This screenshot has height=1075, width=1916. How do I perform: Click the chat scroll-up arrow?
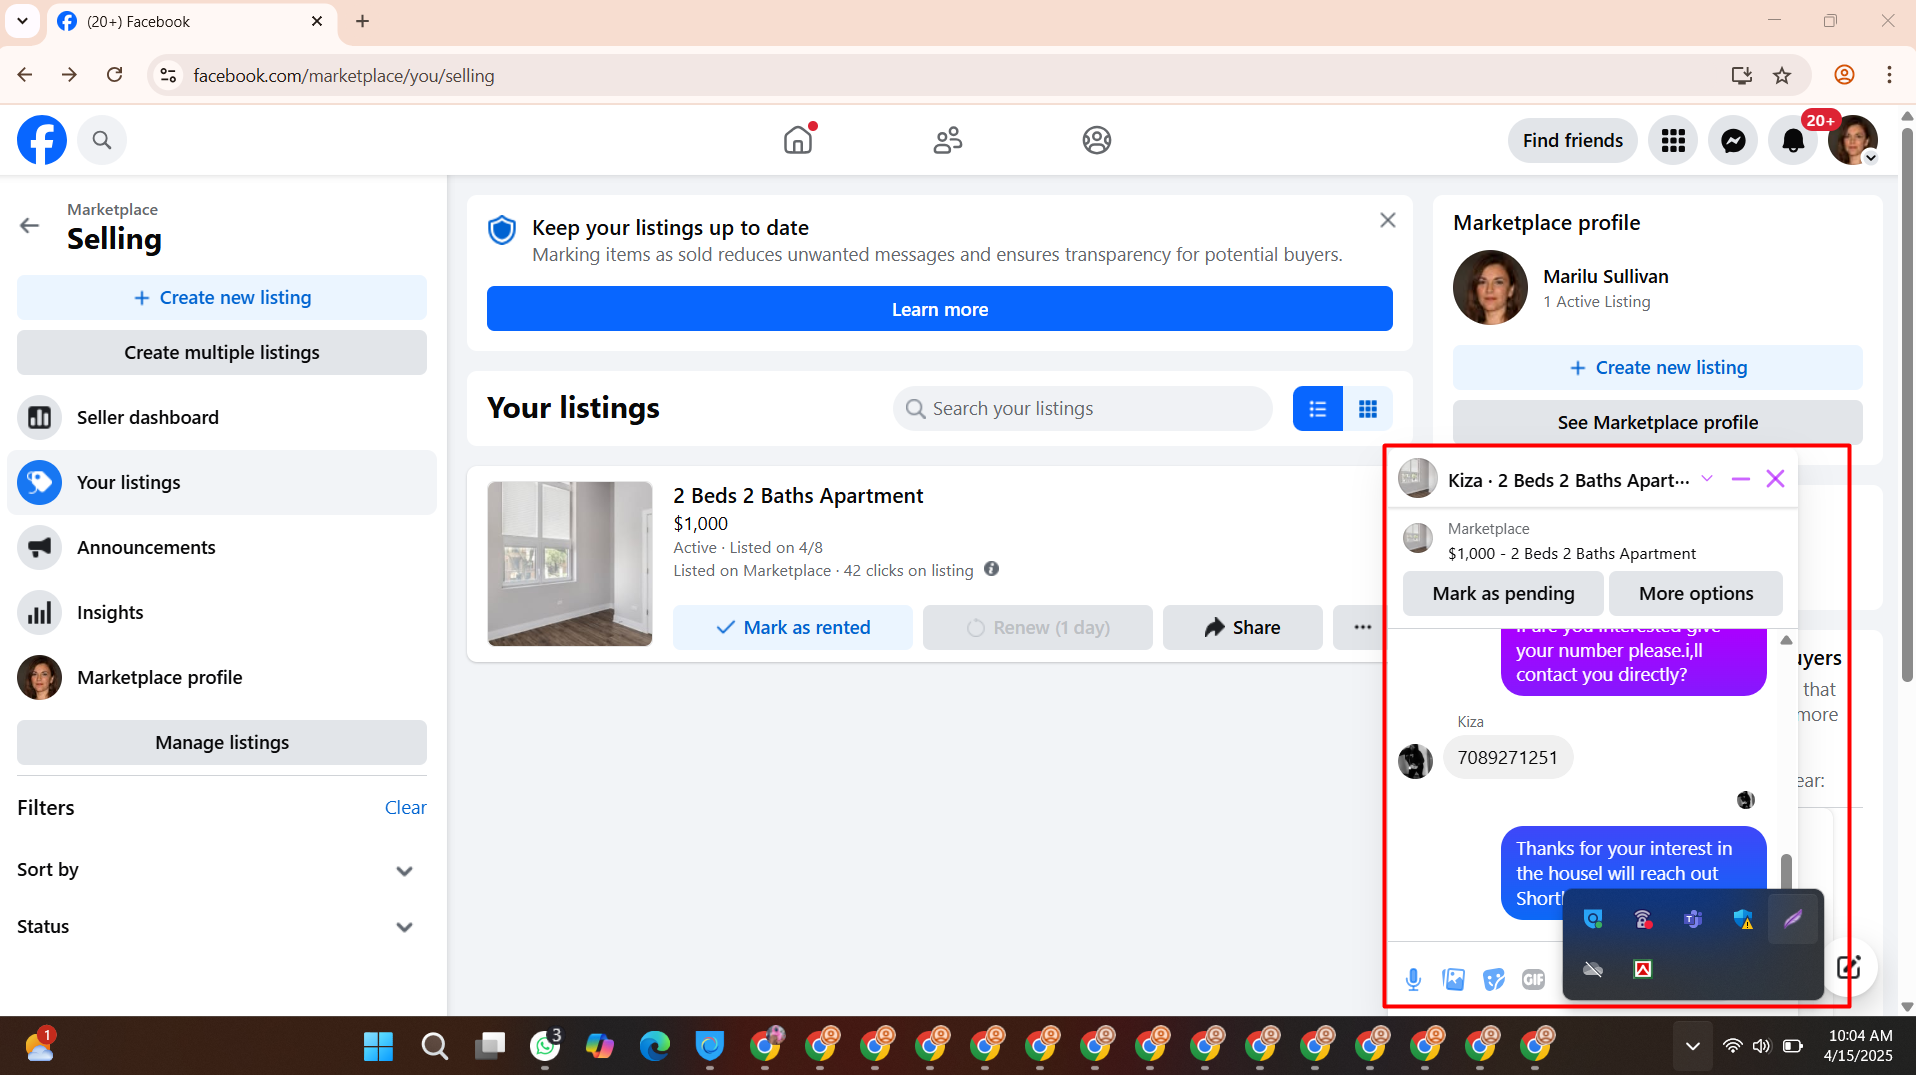click(x=1786, y=640)
